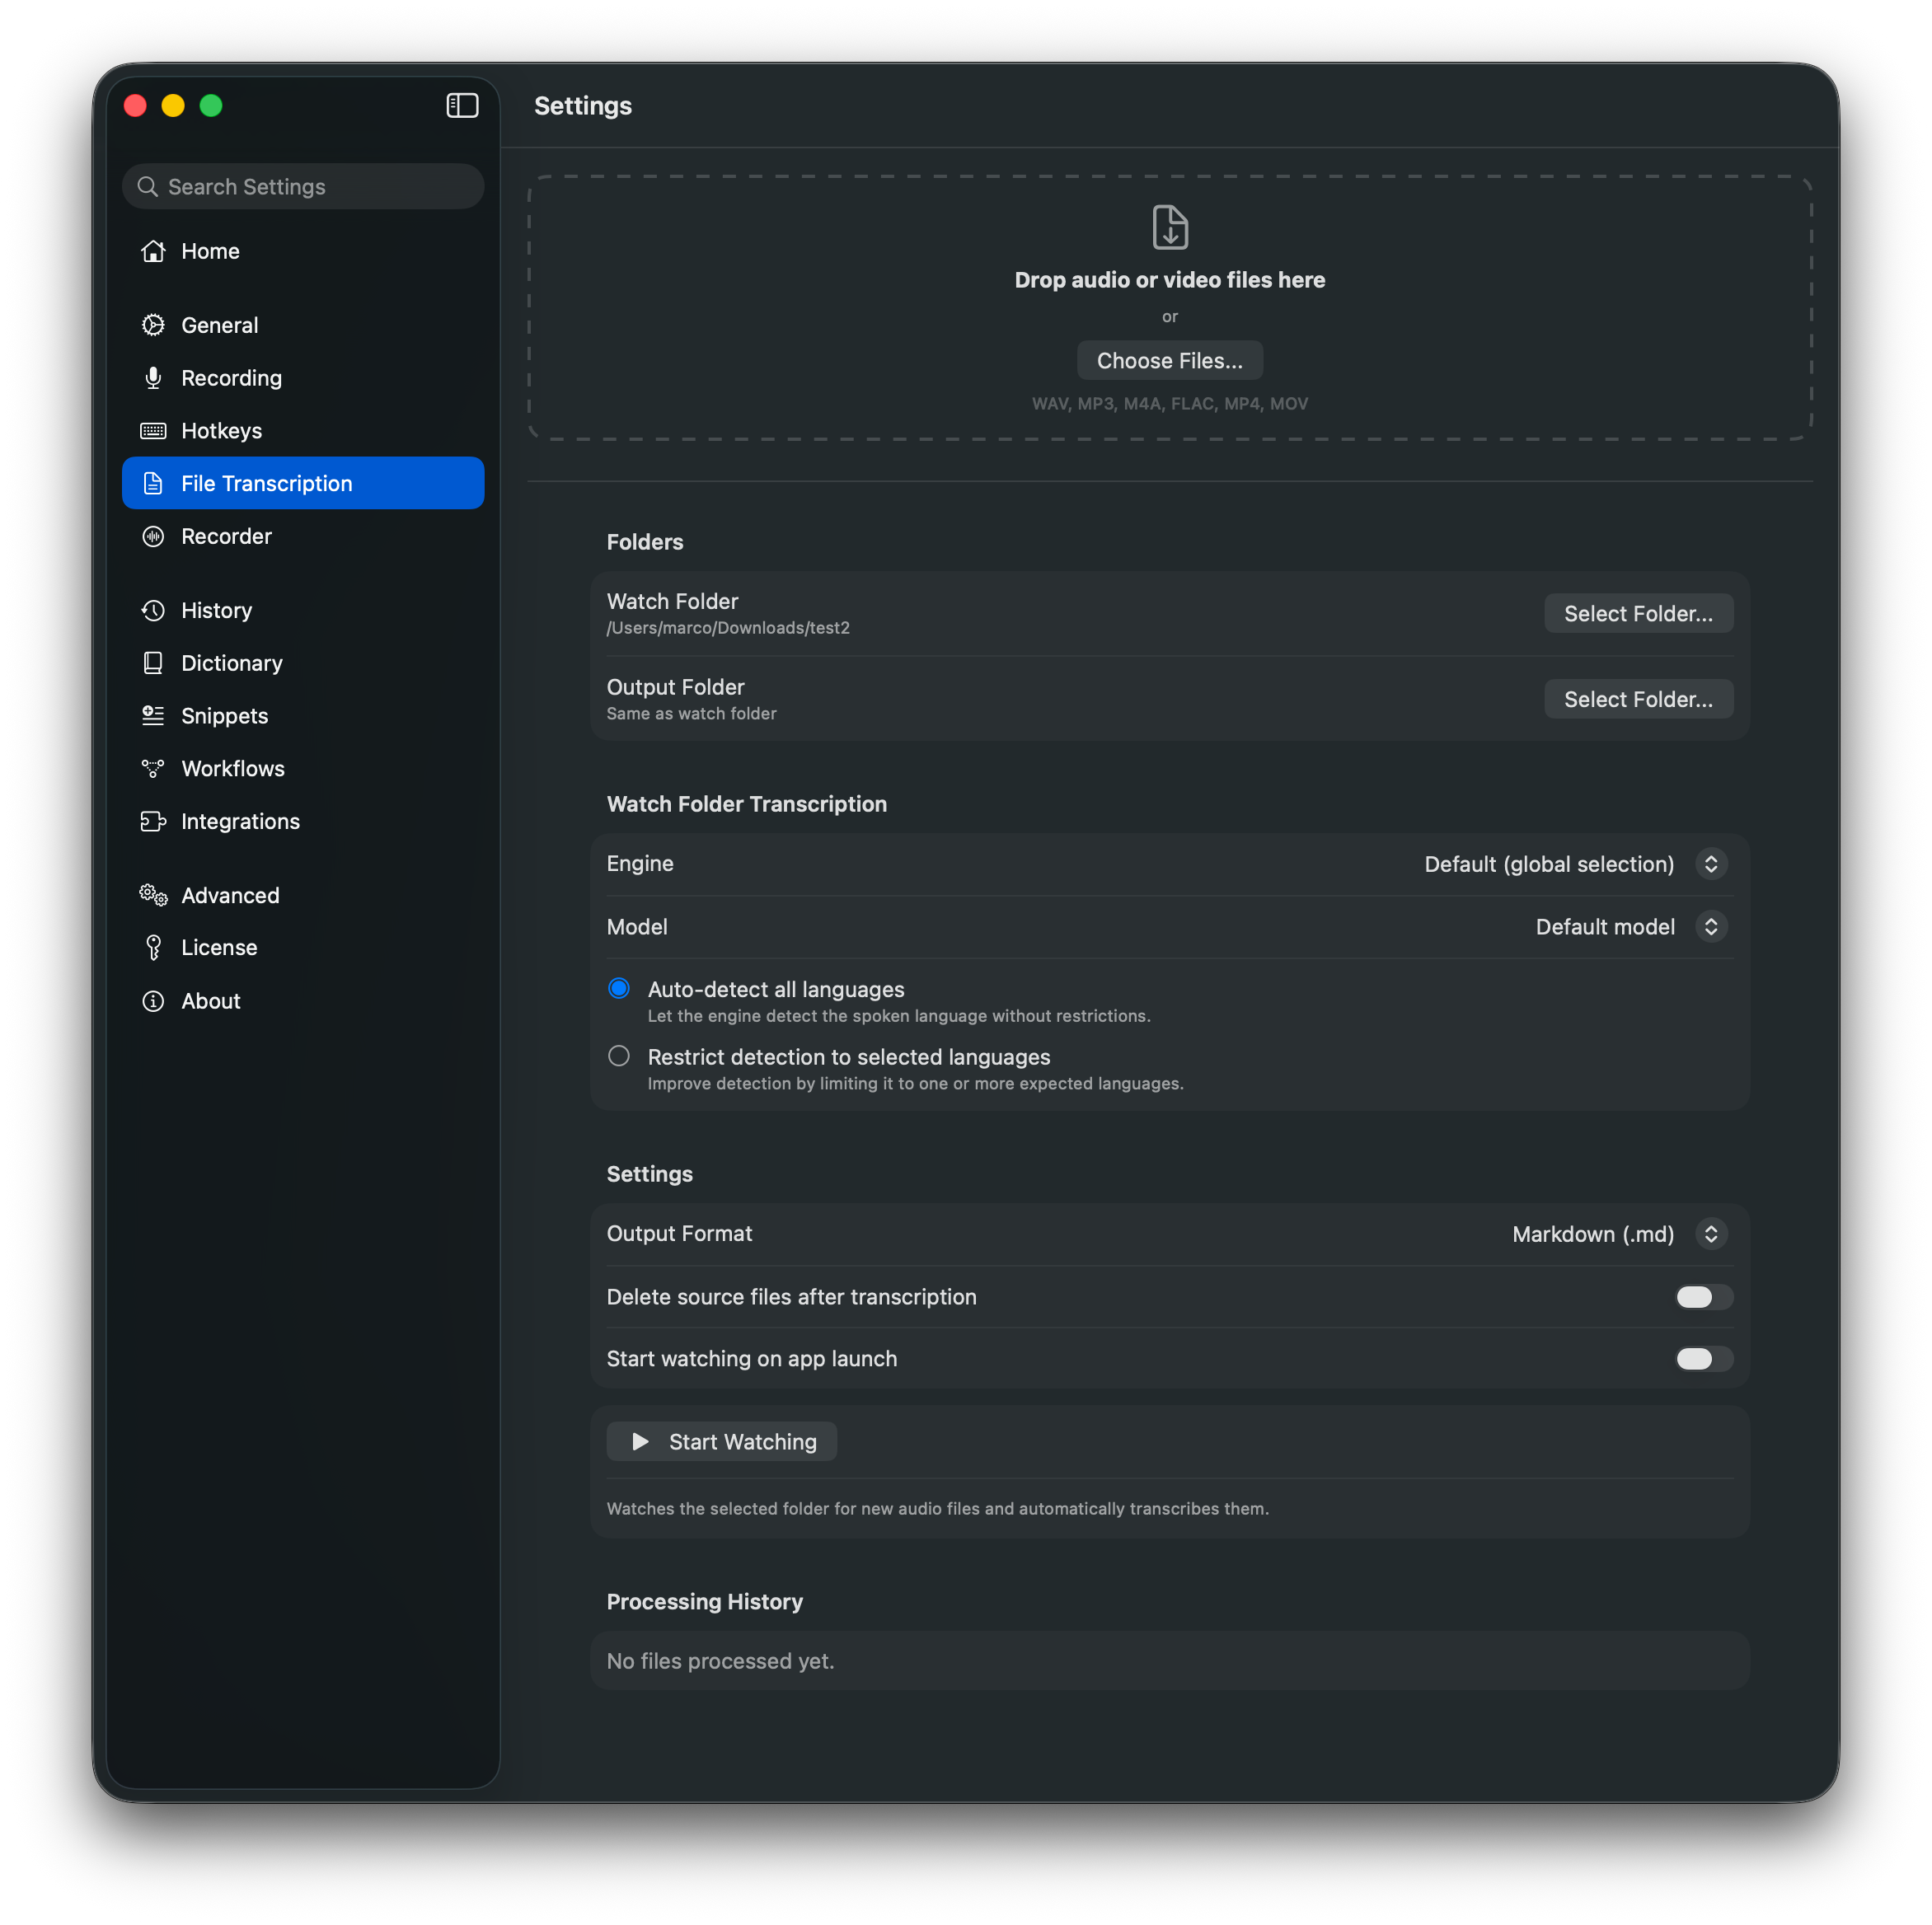Click the Workflows nodes icon

[153, 768]
